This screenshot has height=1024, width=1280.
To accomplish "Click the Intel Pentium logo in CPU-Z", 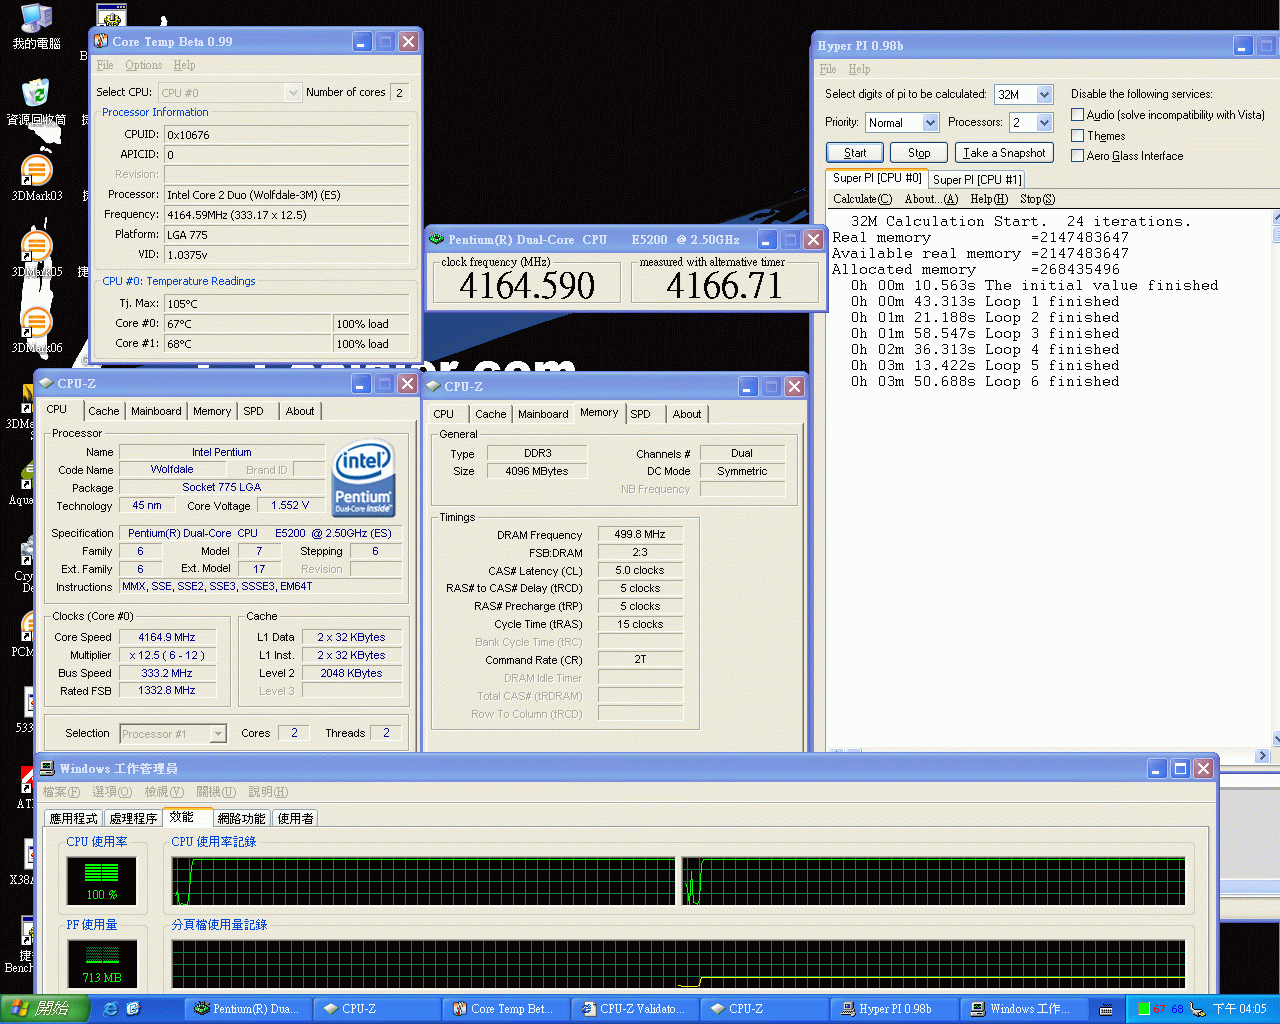I will click(x=363, y=480).
